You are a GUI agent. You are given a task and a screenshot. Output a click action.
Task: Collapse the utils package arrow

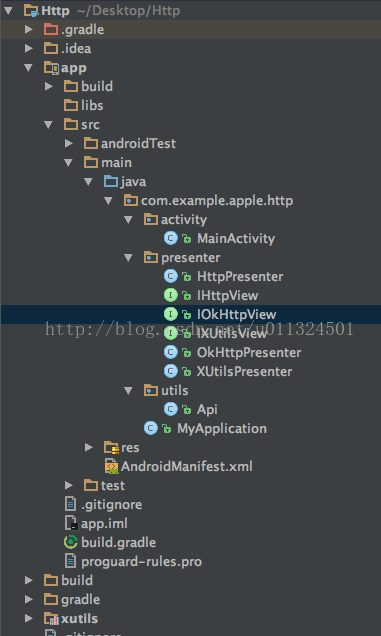click(x=128, y=391)
